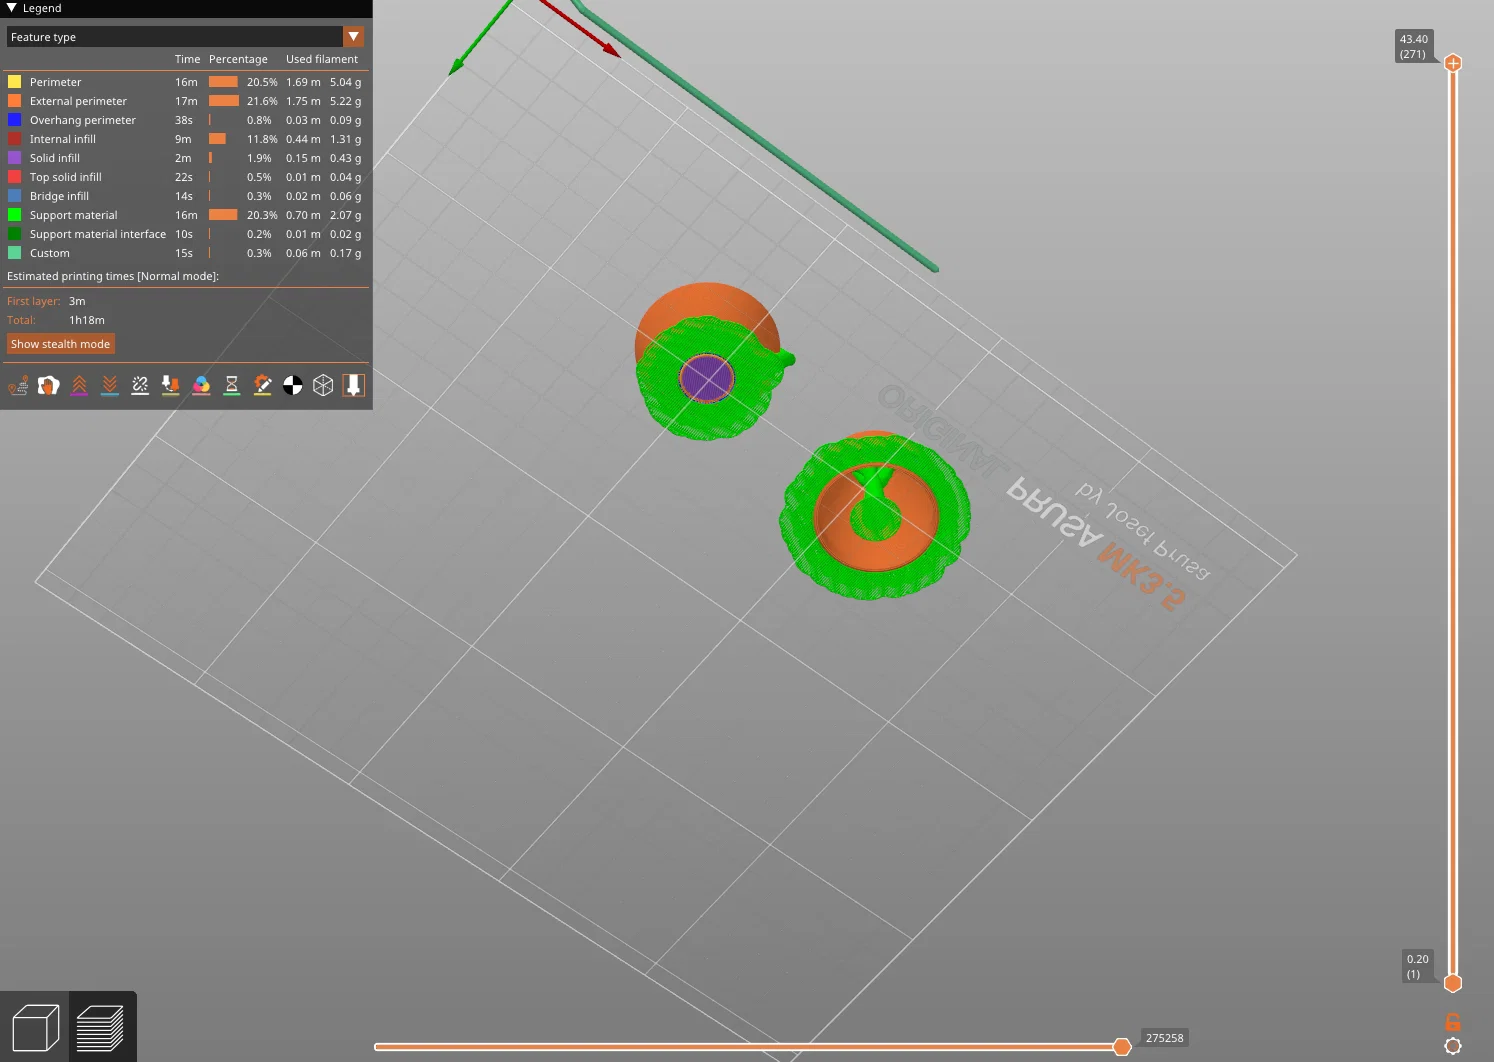Toggle the Tool changes icon
Image resolution: width=1494 pixels, height=1062 pixels.
pyautogui.click(x=171, y=385)
